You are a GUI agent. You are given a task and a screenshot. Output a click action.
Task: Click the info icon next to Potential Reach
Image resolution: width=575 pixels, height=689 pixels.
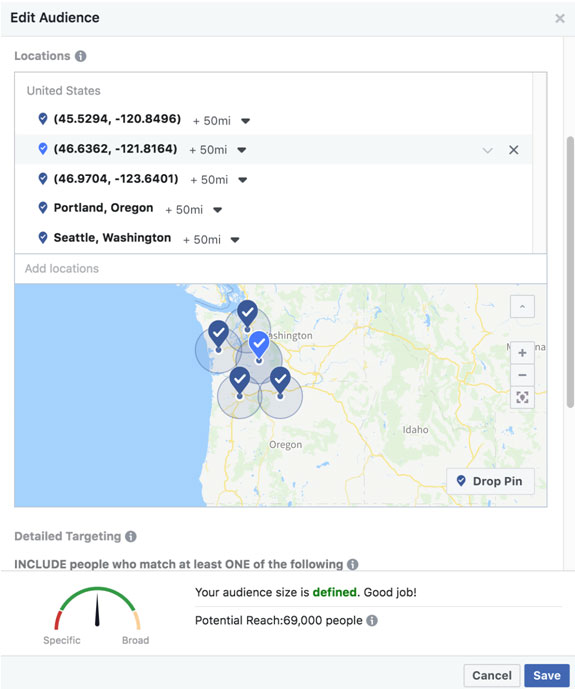point(372,620)
